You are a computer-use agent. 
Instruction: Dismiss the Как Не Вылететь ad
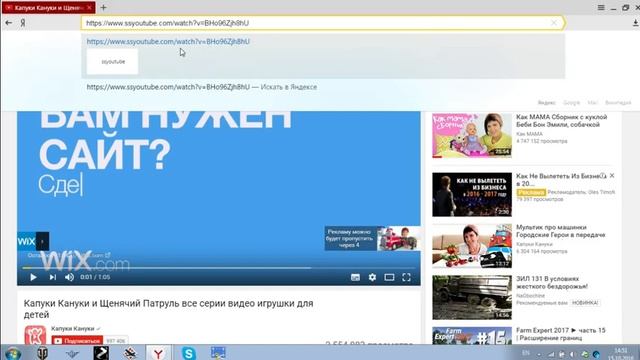tap(612, 176)
